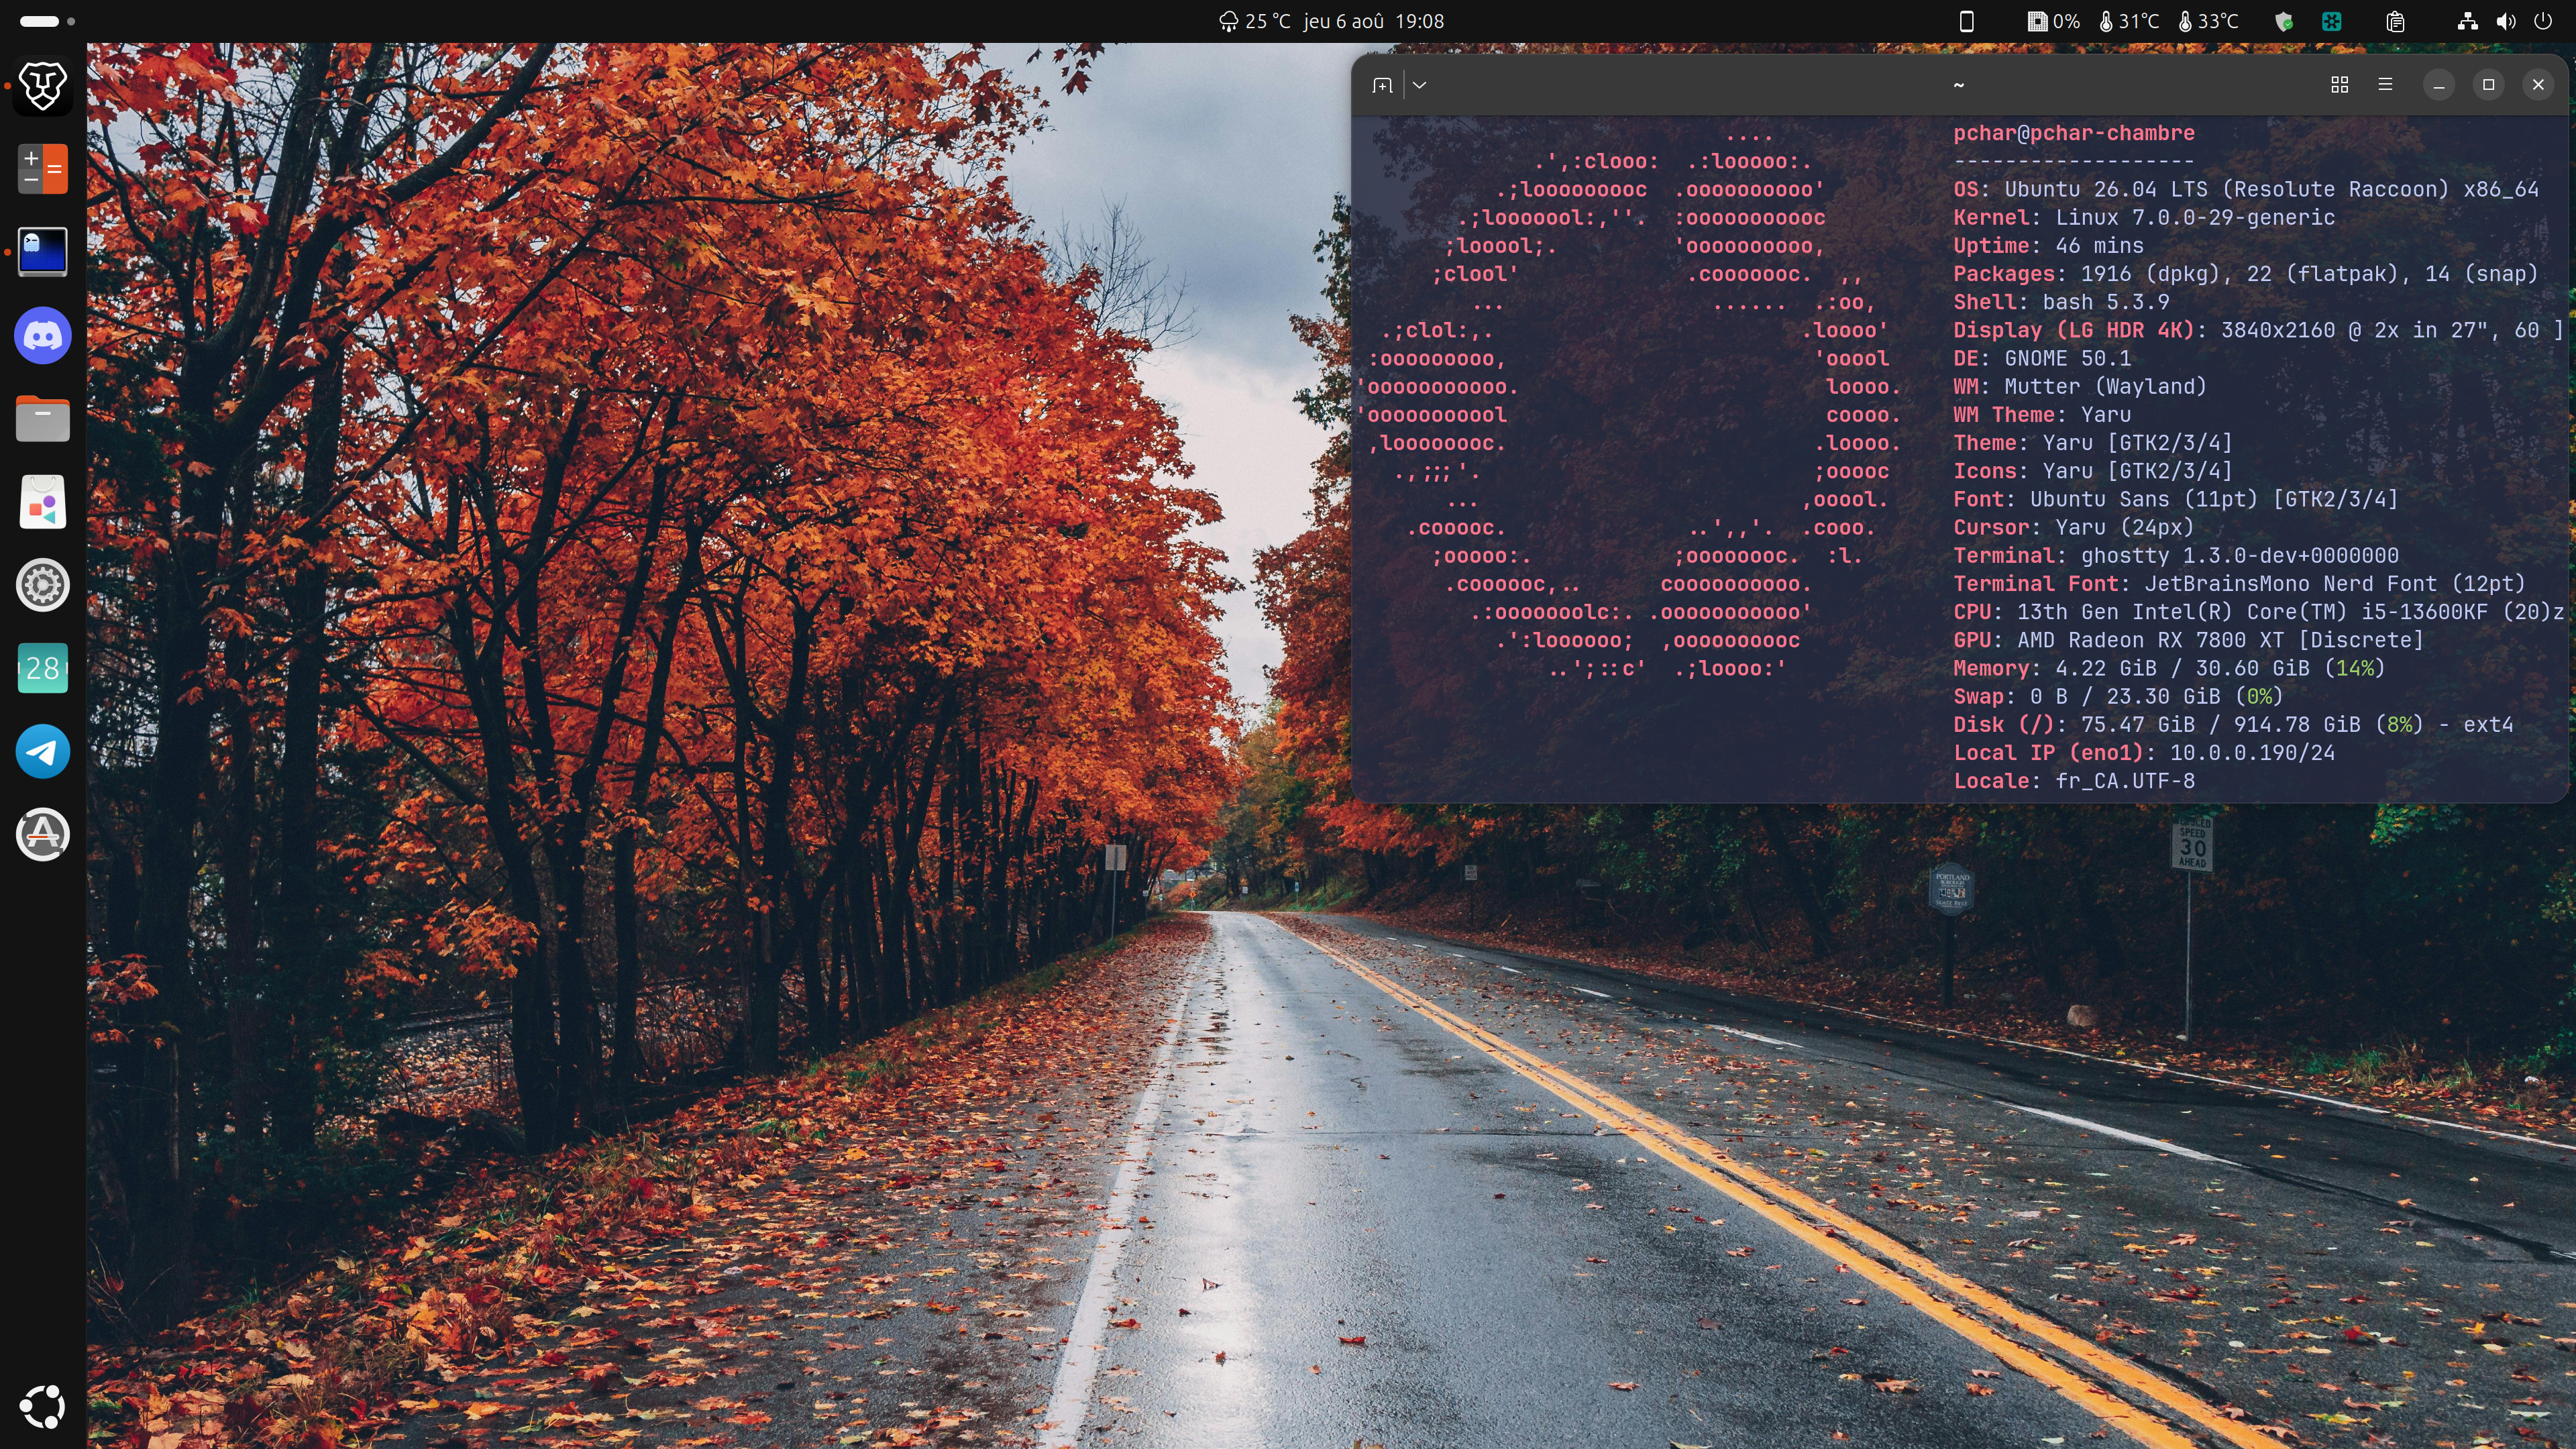Click the wired network icon in top bar
Viewport: 2576px width, 1449px height.
2468,21
